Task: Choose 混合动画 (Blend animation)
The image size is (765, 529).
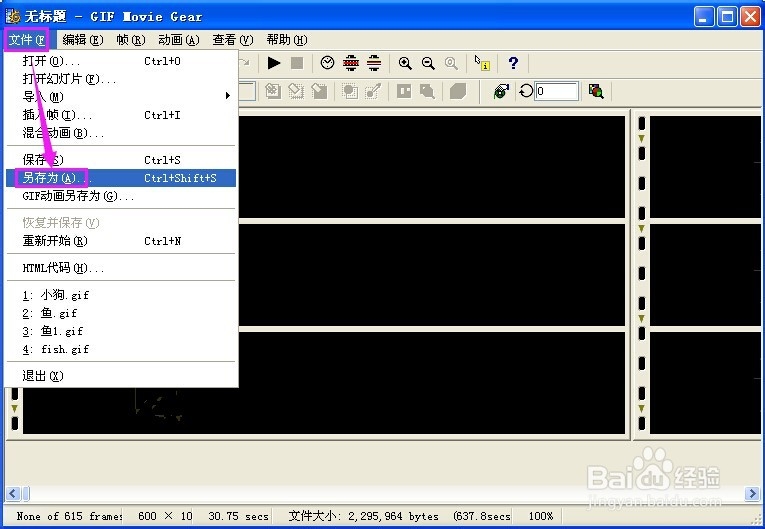Action: coord(121,133)
